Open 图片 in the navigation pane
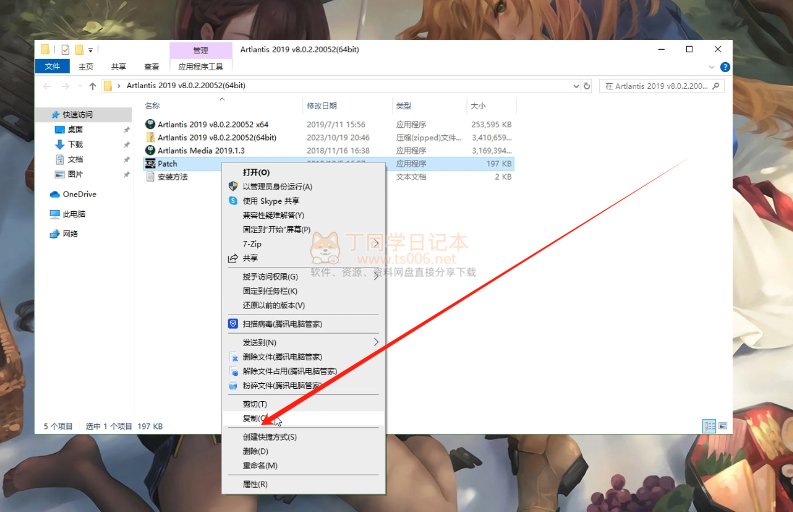Viewport: 793px width, 512px height. 75,174
